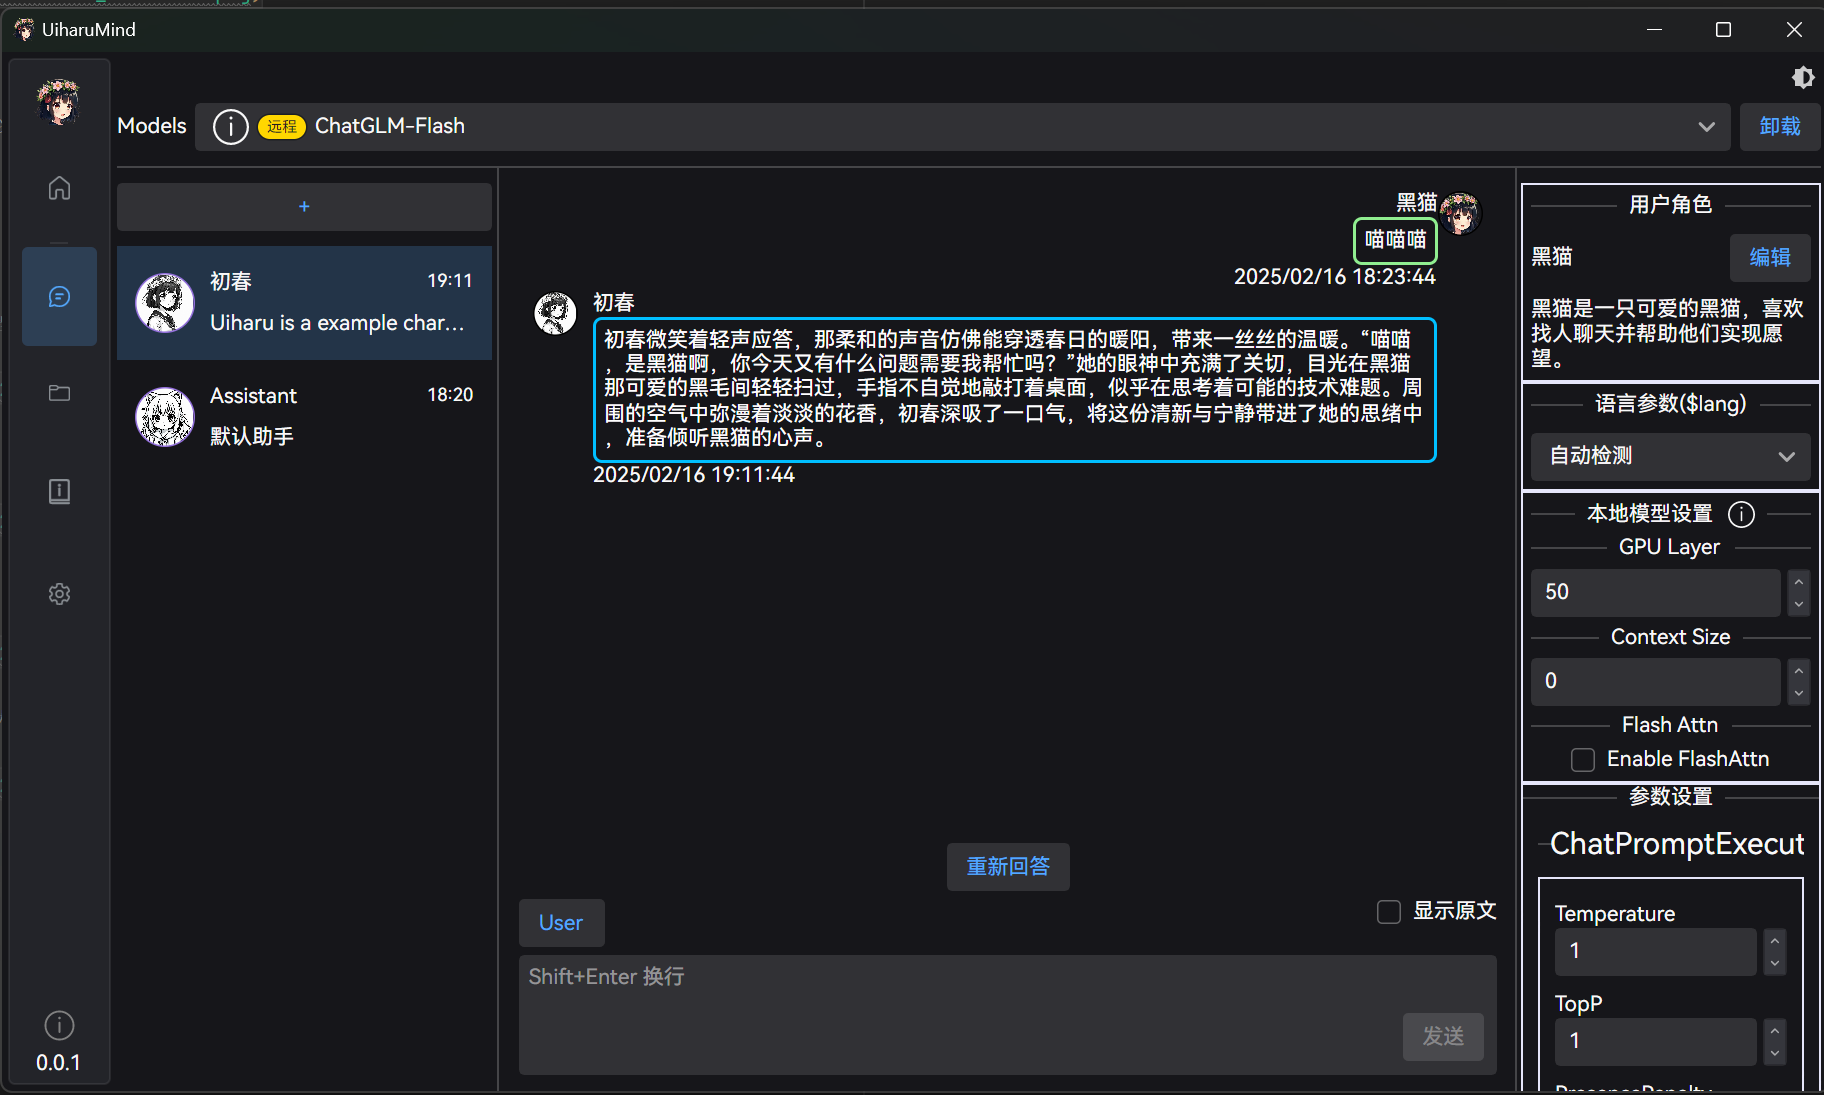Image resolution: width=1824 pixels, height=1095 pixels.
Task: Open the settings gear in sidebar
Action: pyautogui.click(x=59, y=594)
